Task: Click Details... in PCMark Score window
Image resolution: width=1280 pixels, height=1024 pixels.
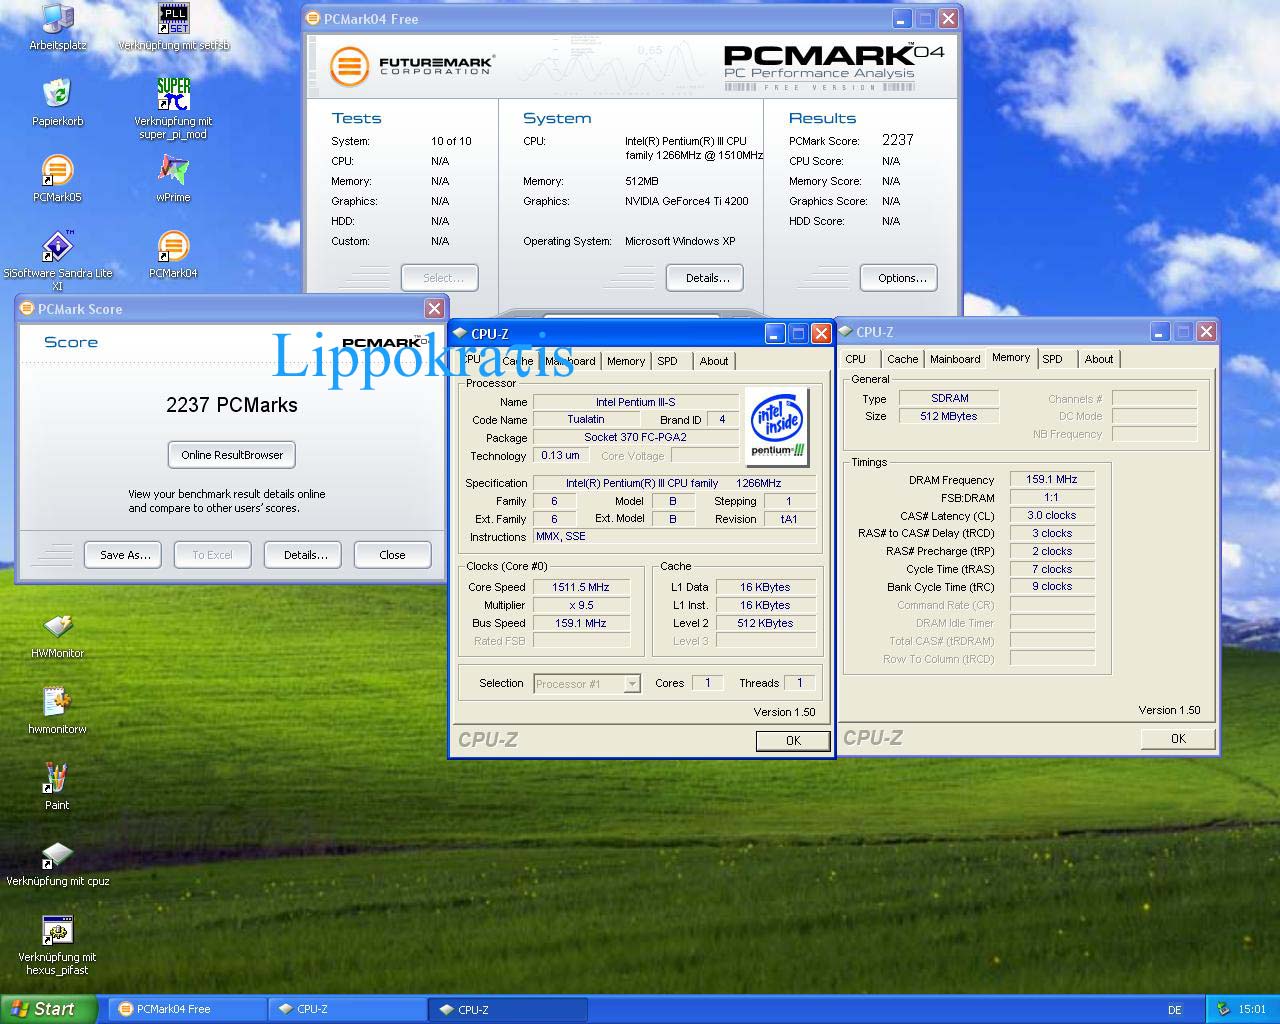Action: (305, 555)
